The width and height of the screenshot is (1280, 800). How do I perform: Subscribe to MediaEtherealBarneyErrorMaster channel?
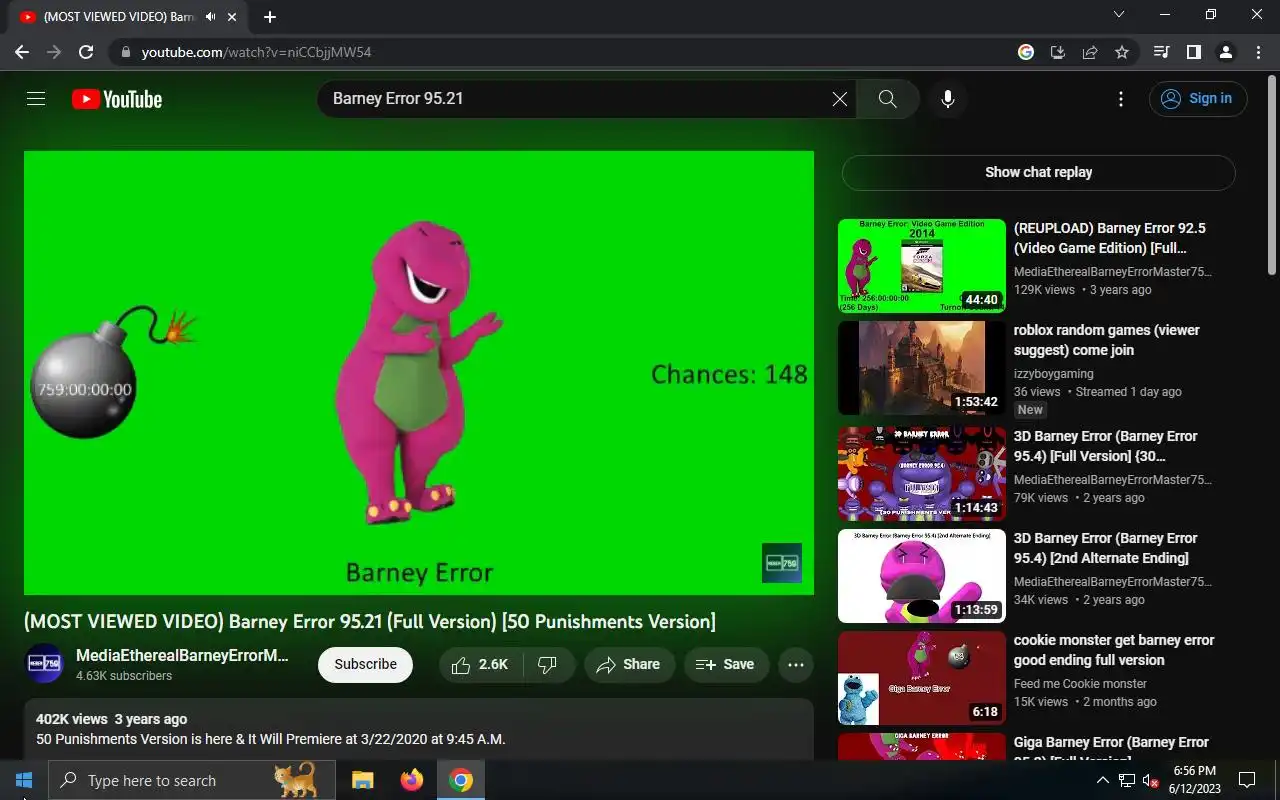click(365, 665)
